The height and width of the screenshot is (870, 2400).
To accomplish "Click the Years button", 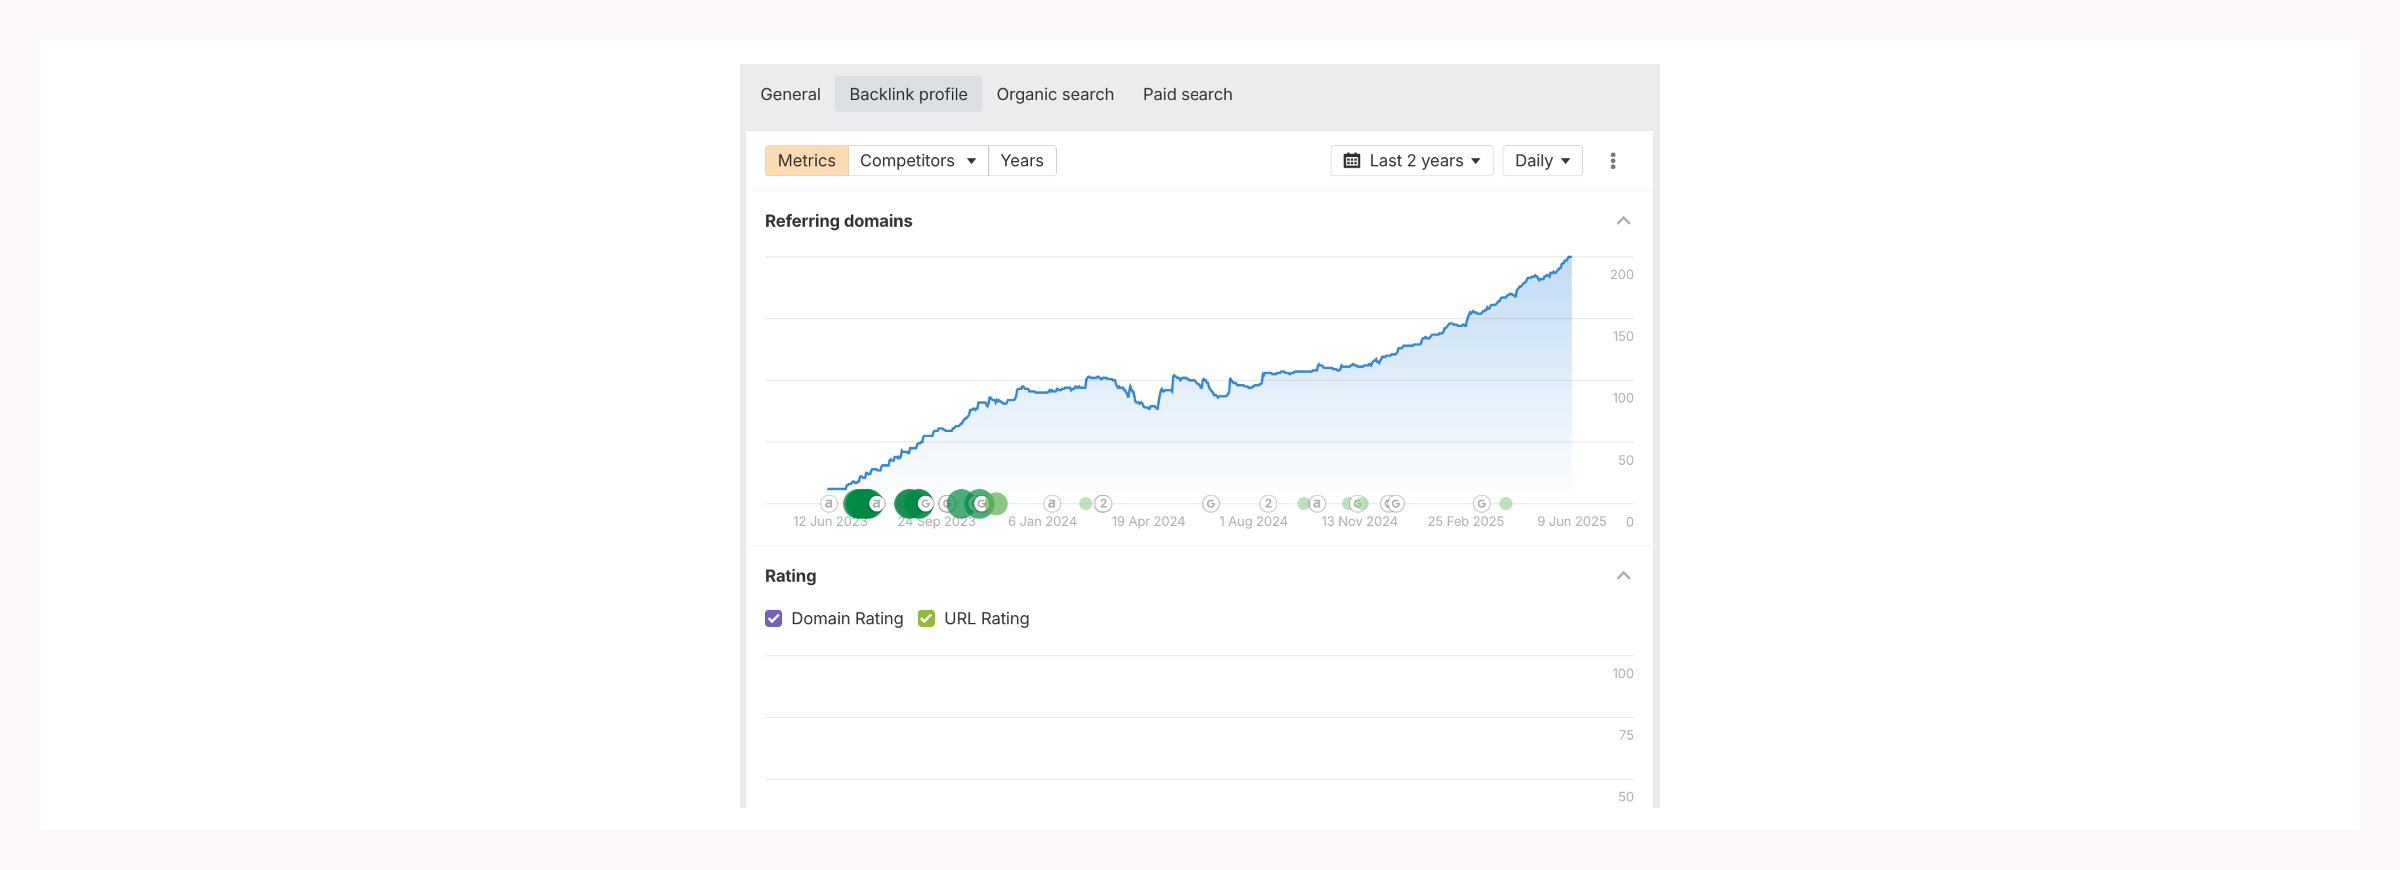I will click(x=1021, y=161).
